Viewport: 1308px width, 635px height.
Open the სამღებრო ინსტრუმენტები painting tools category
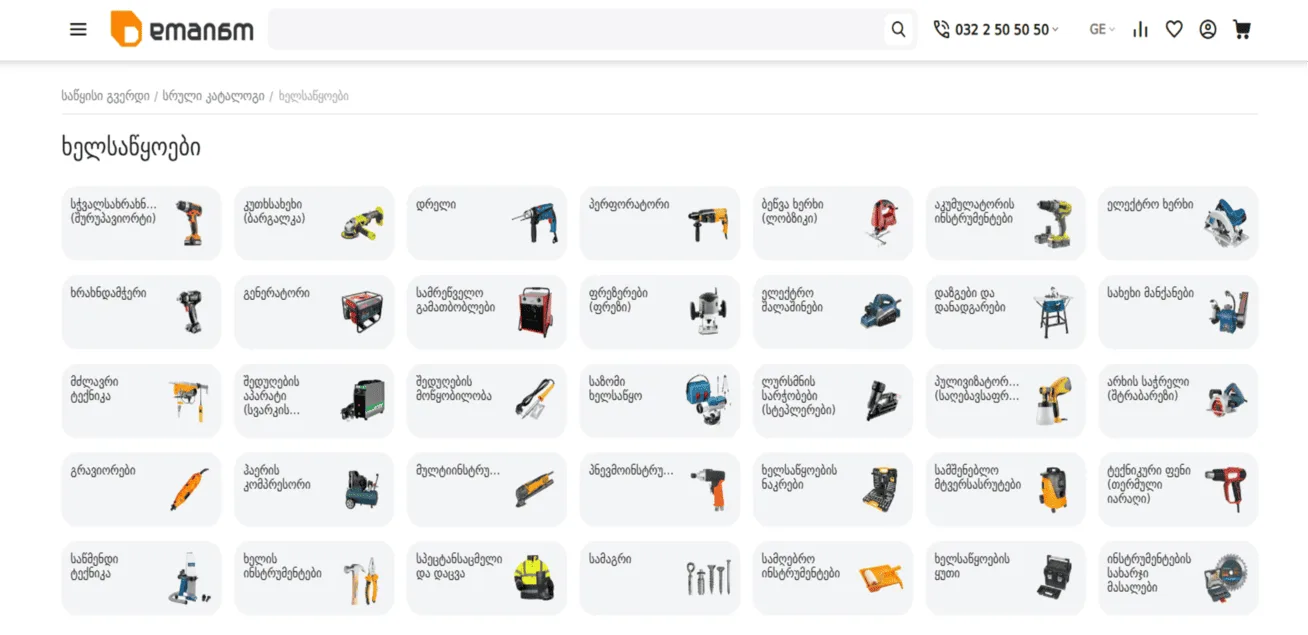click(x=833, y=578)
